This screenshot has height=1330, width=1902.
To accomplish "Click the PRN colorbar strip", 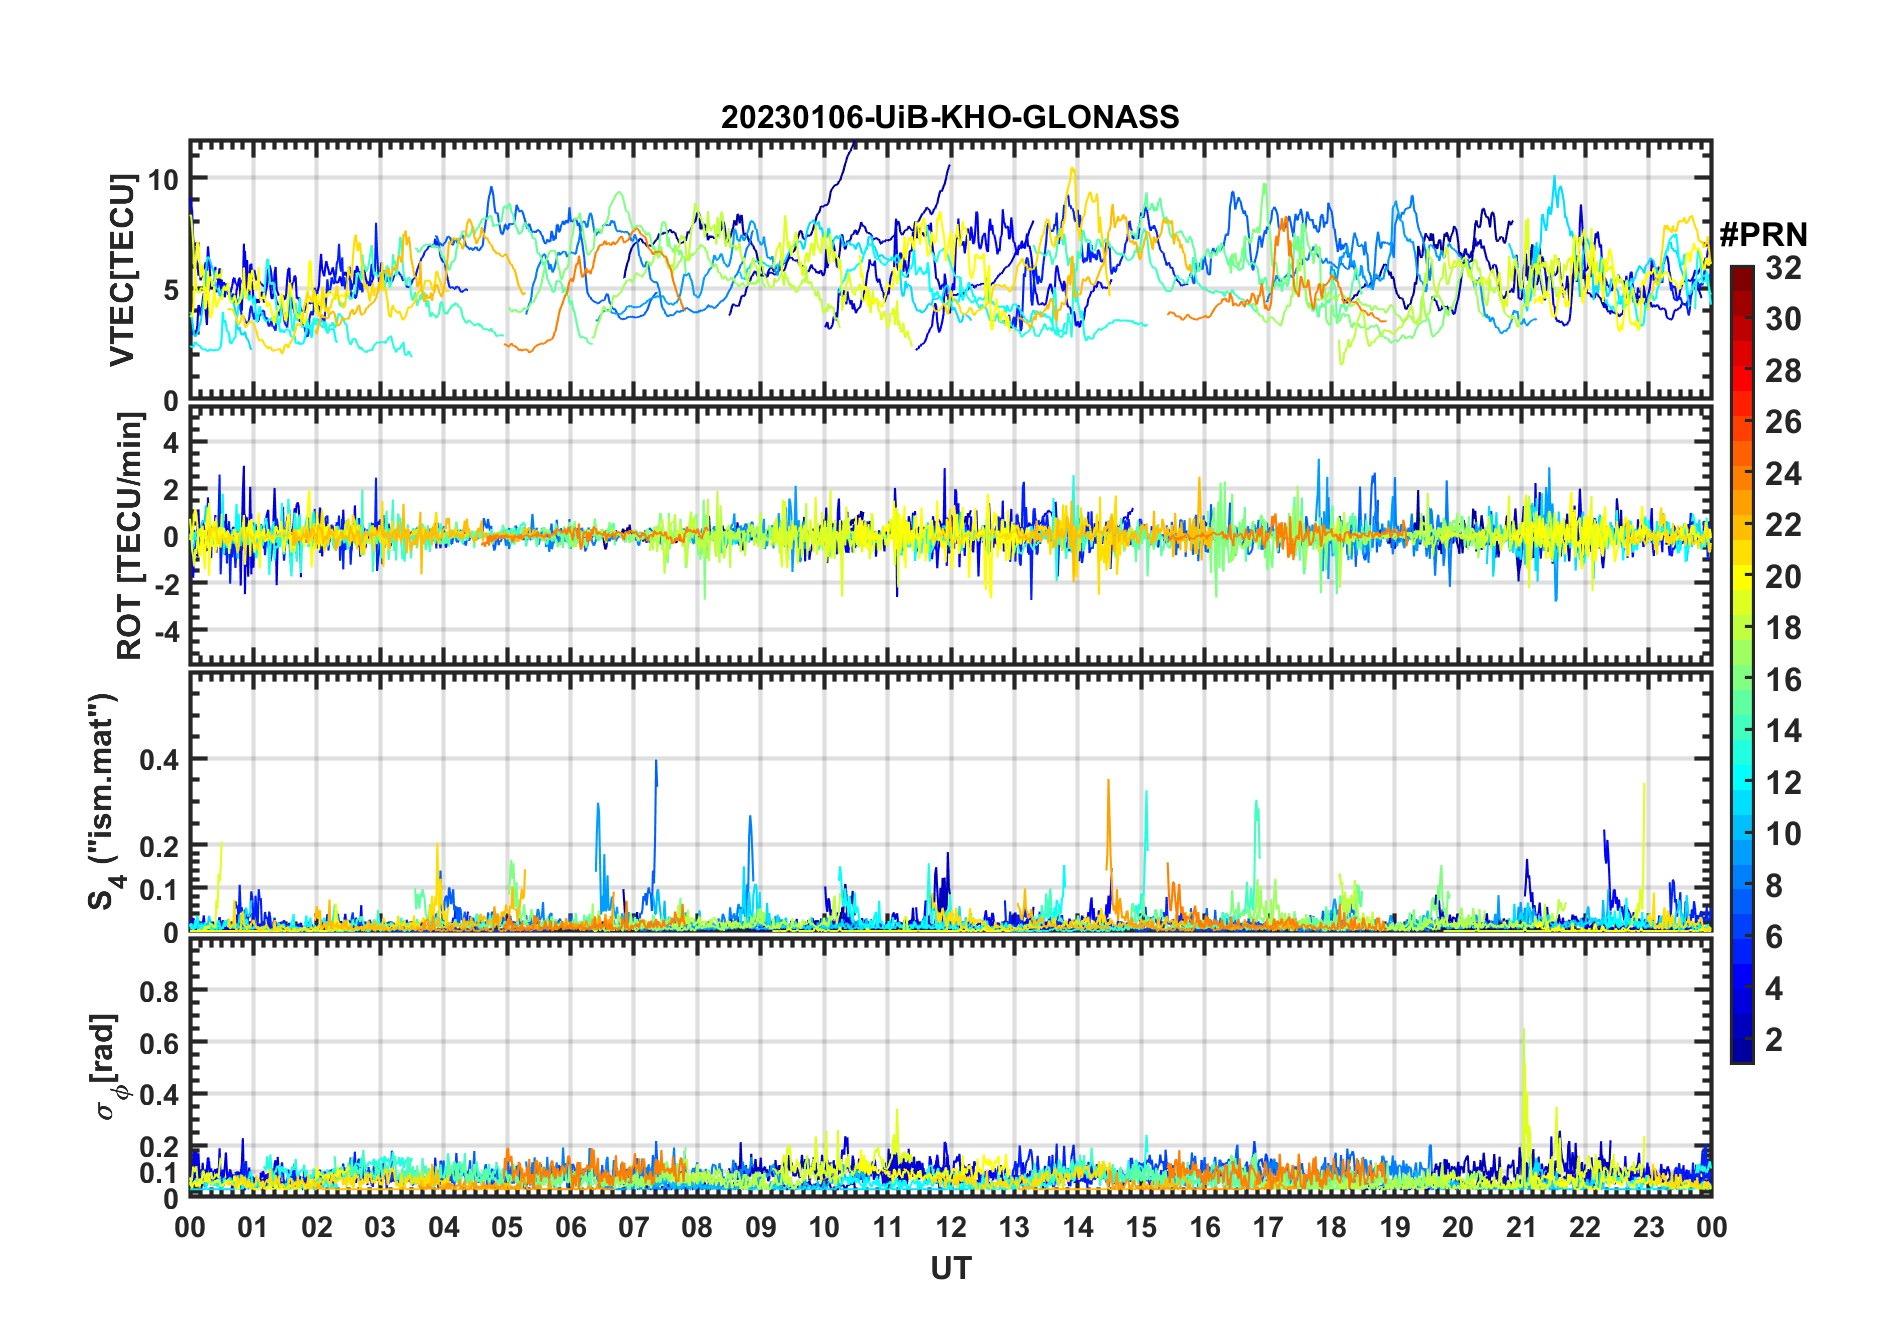I will (1742, 664).
